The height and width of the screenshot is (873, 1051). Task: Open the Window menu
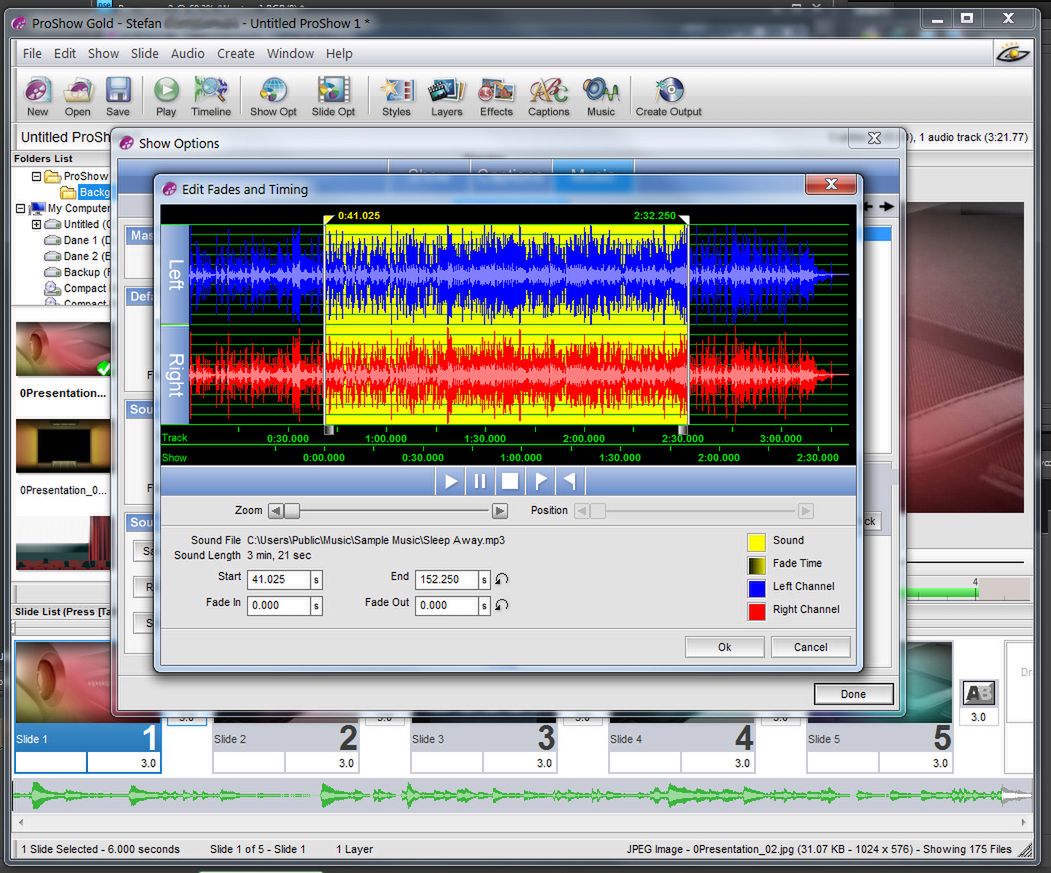pyautogui.click(x=290, y=54)
